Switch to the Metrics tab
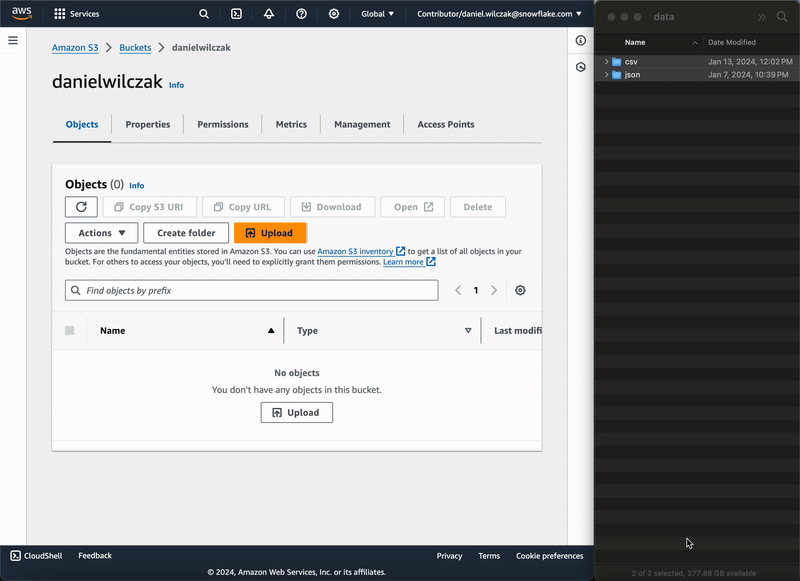This screenshot has width=800, height=581. [x=291, y=125]
